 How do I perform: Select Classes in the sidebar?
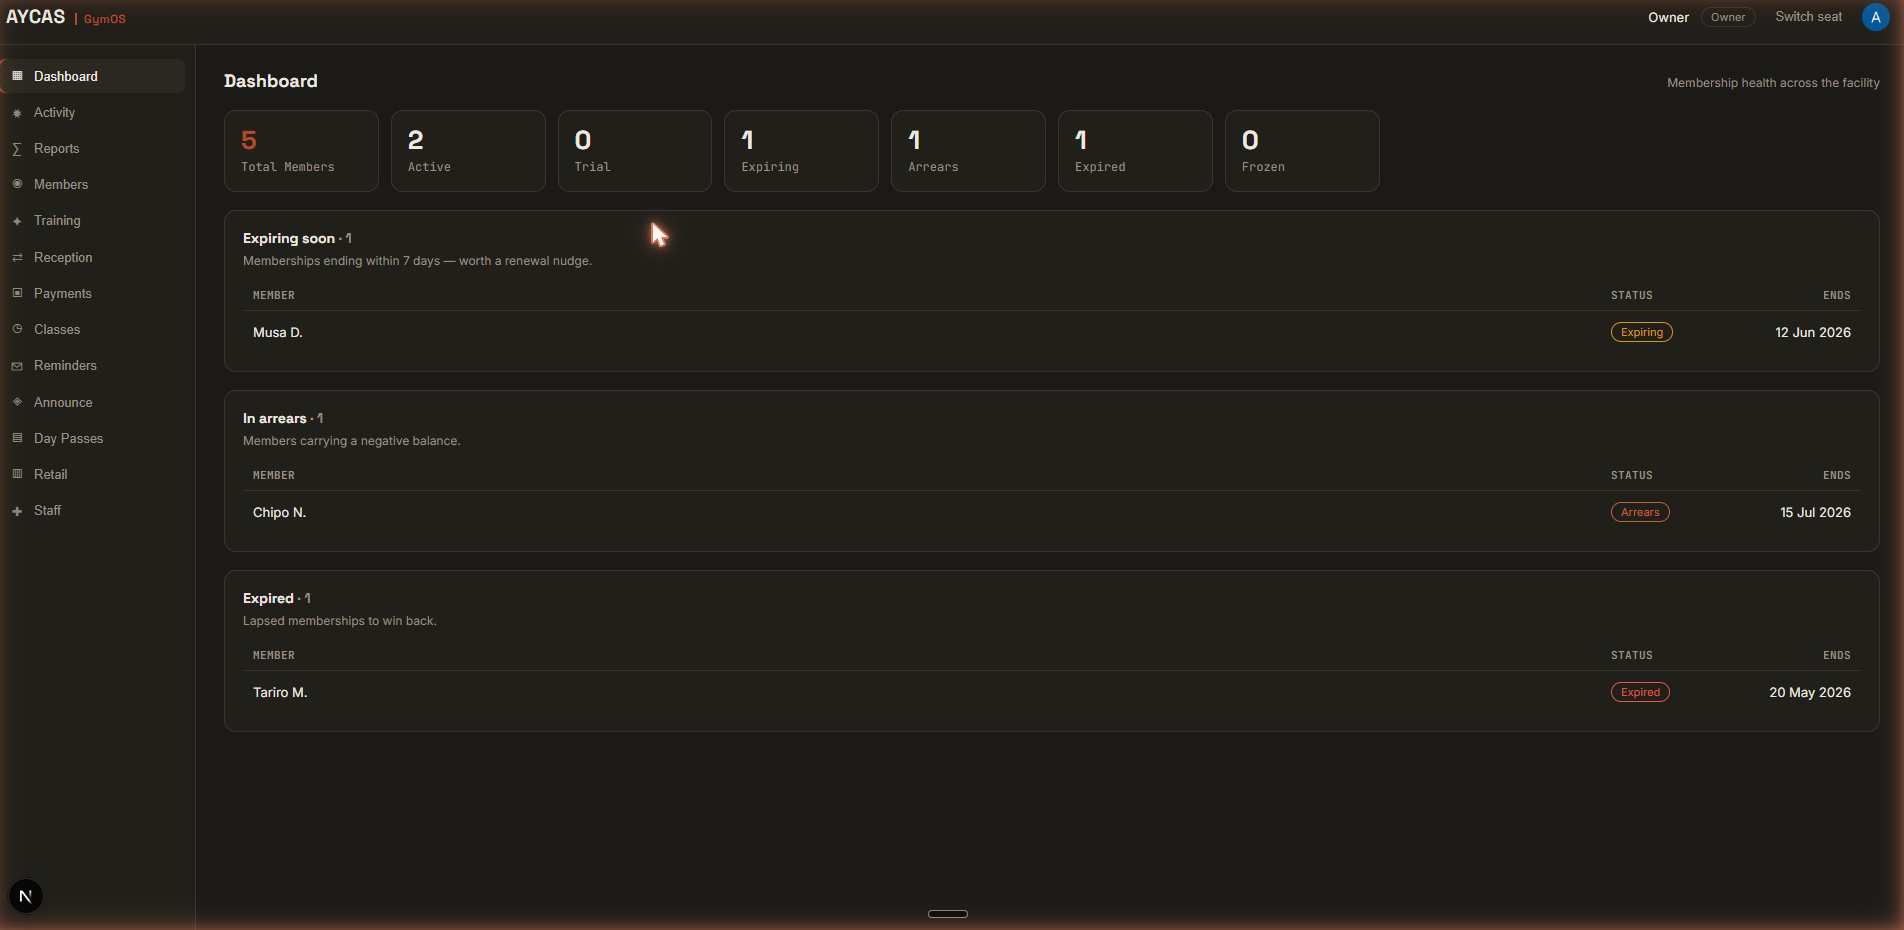pos(93,329)
